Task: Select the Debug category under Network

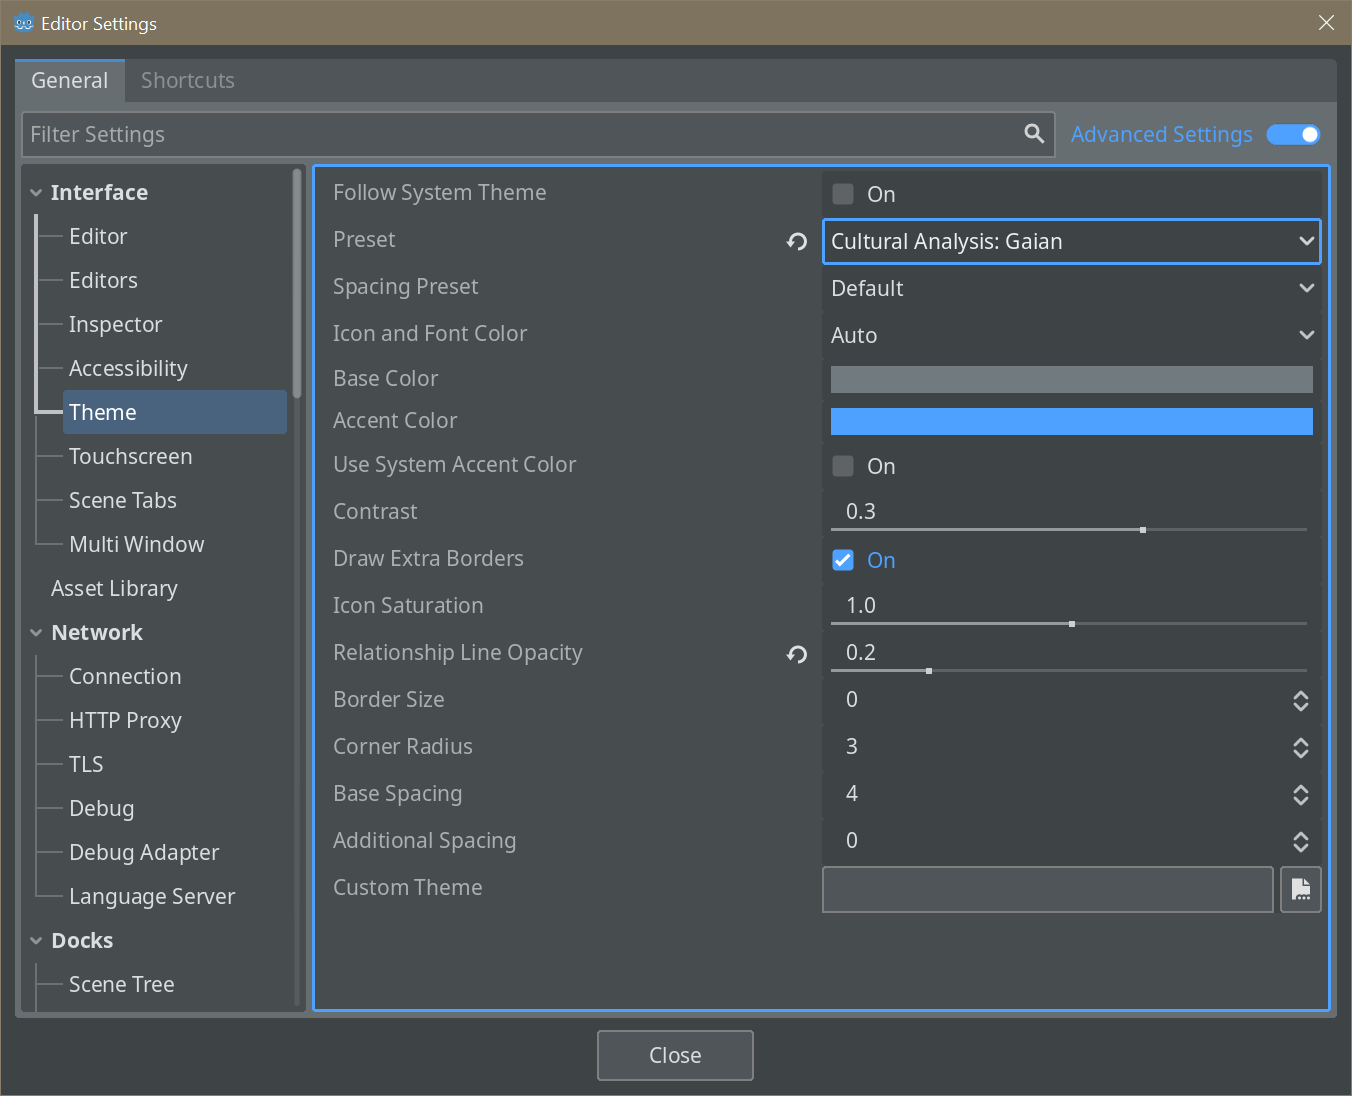Action: point(101,808)
